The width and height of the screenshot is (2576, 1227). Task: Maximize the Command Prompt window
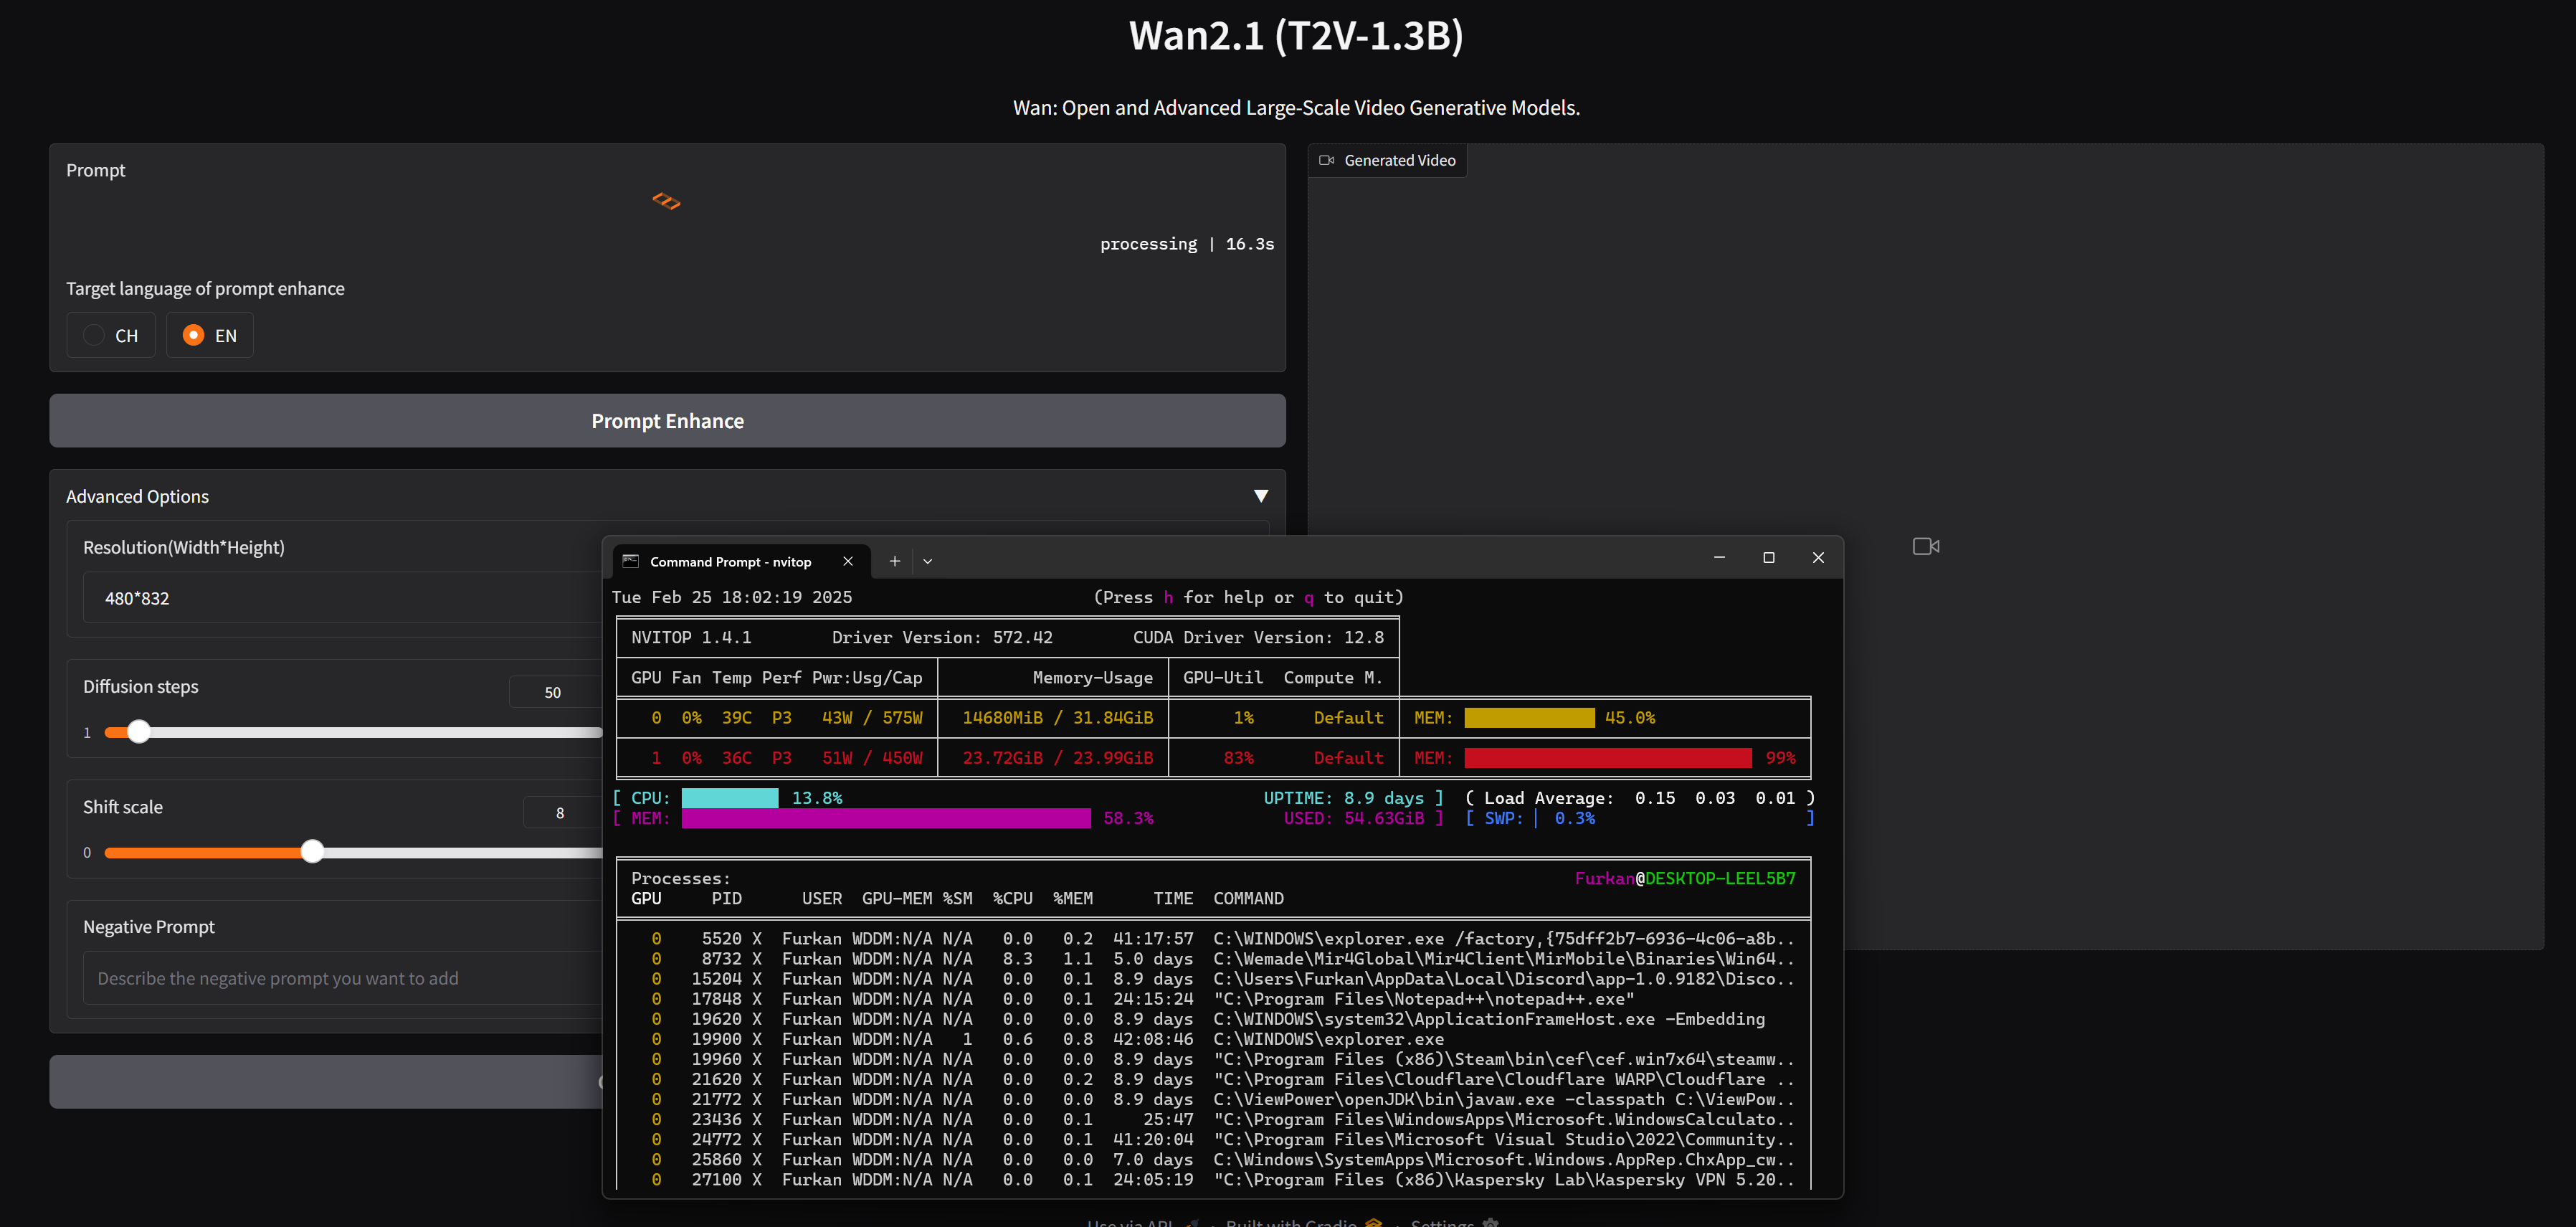point(1768,558)
